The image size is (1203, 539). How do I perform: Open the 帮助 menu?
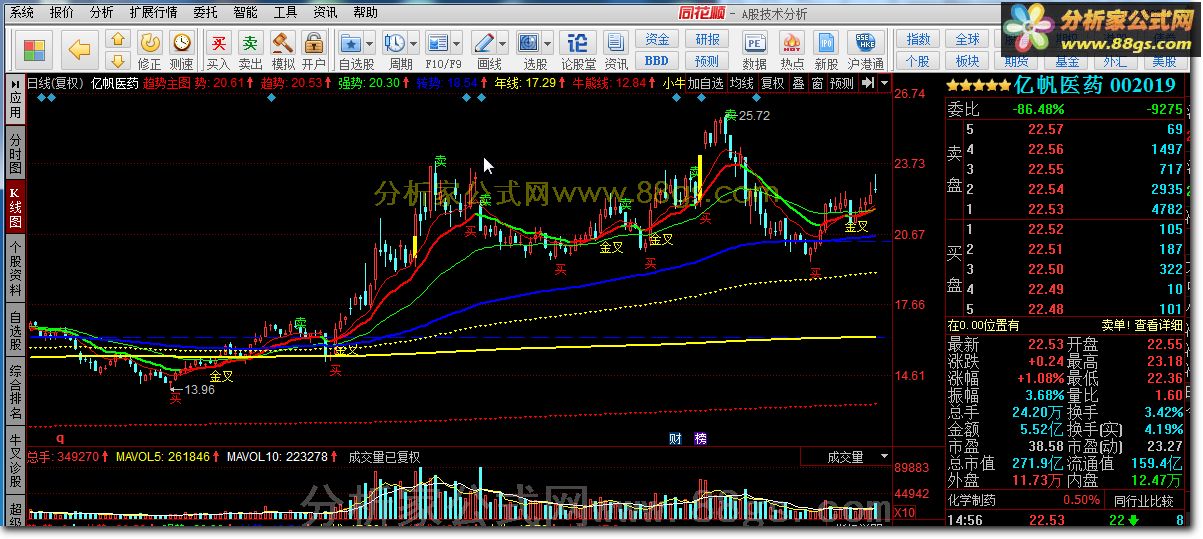[365, 12]
